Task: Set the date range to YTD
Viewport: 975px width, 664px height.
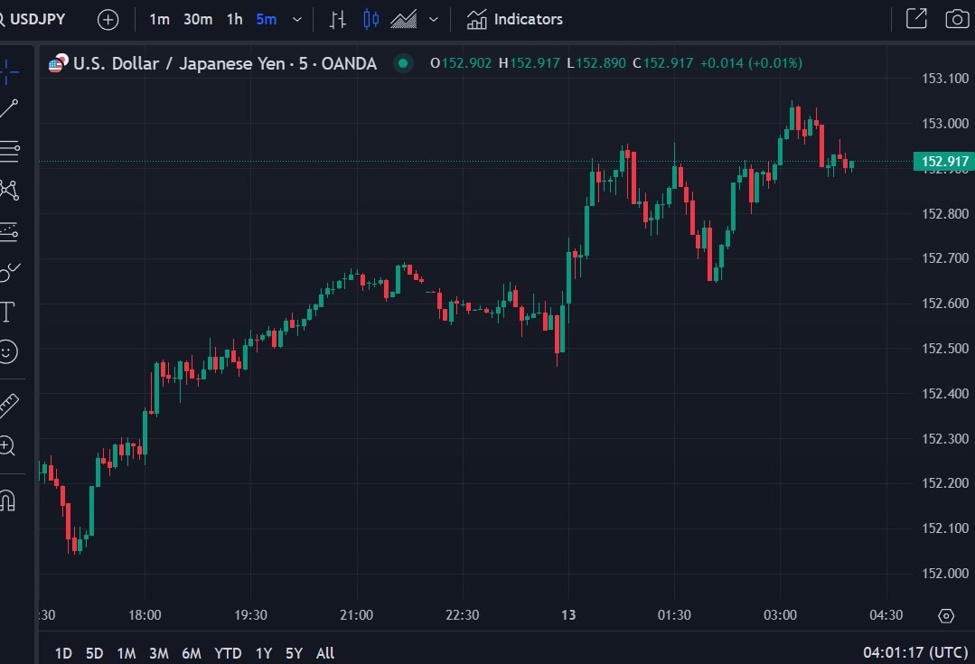Action: click(x=228, y=653)
